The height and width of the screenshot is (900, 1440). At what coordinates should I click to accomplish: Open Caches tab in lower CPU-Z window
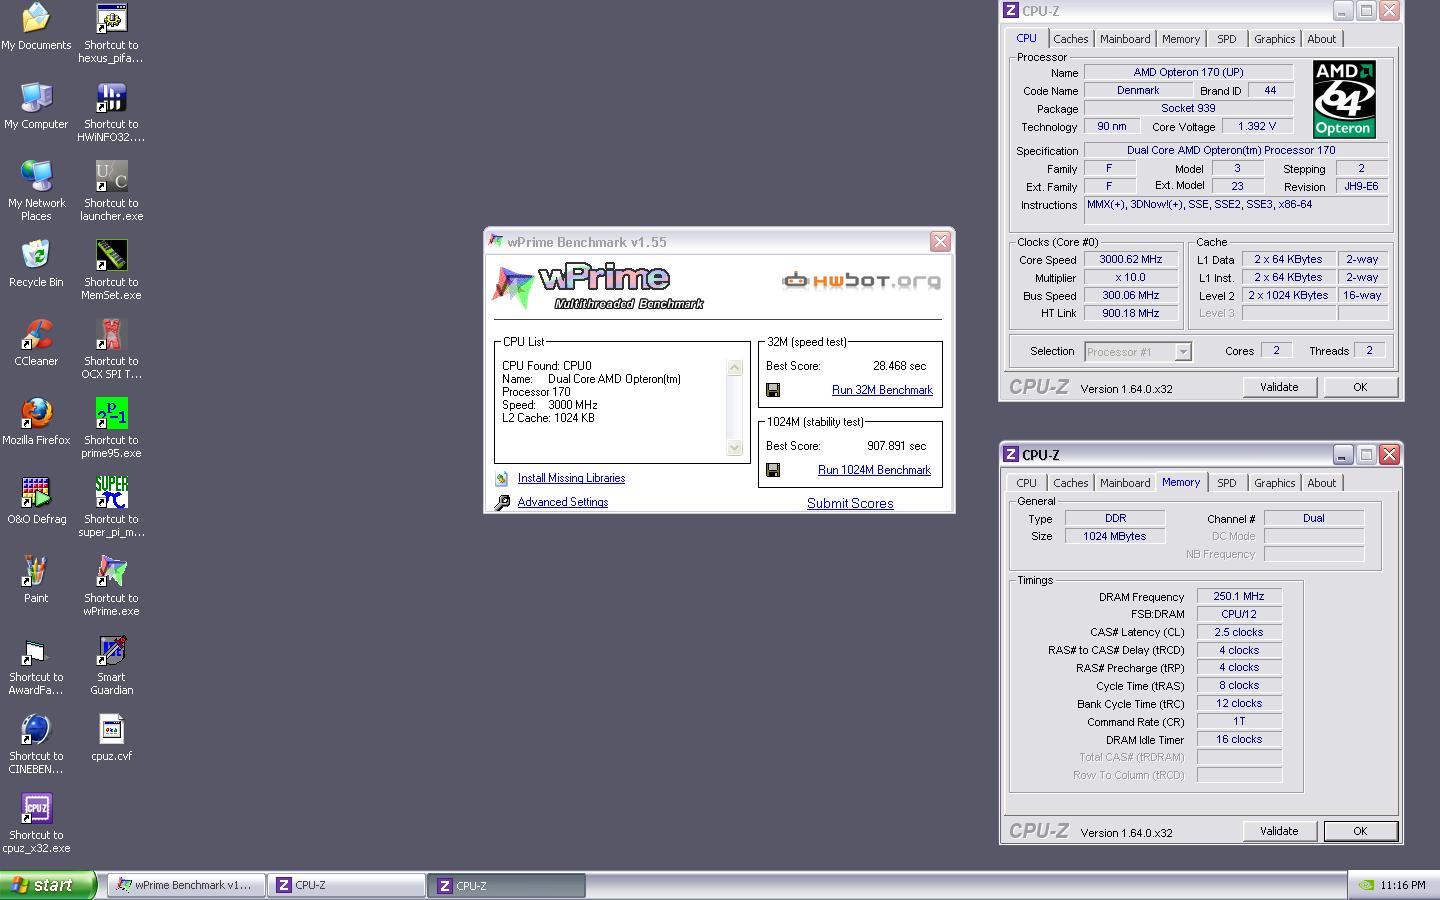(x=1070, y=483)
